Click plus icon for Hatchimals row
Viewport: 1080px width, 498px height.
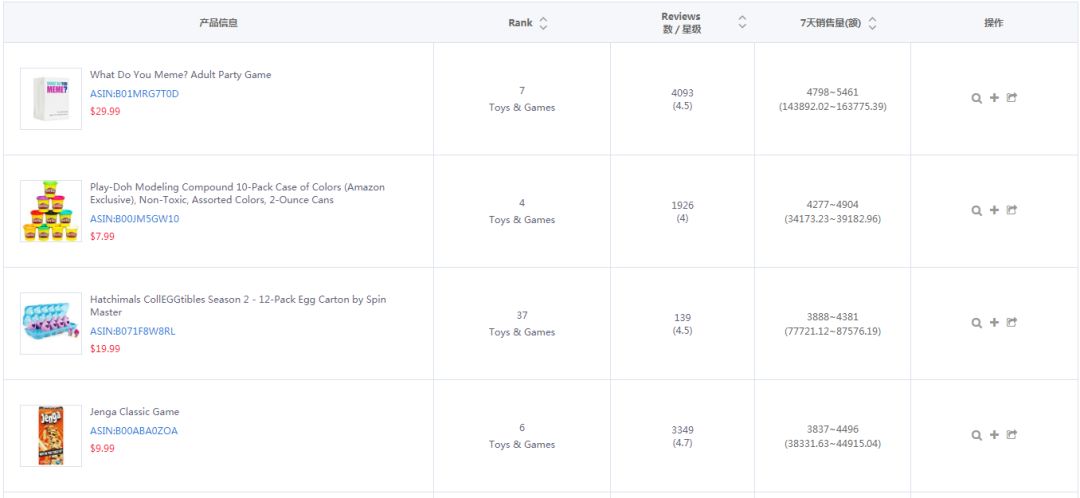pyautogui.click(x=994, y=322)
